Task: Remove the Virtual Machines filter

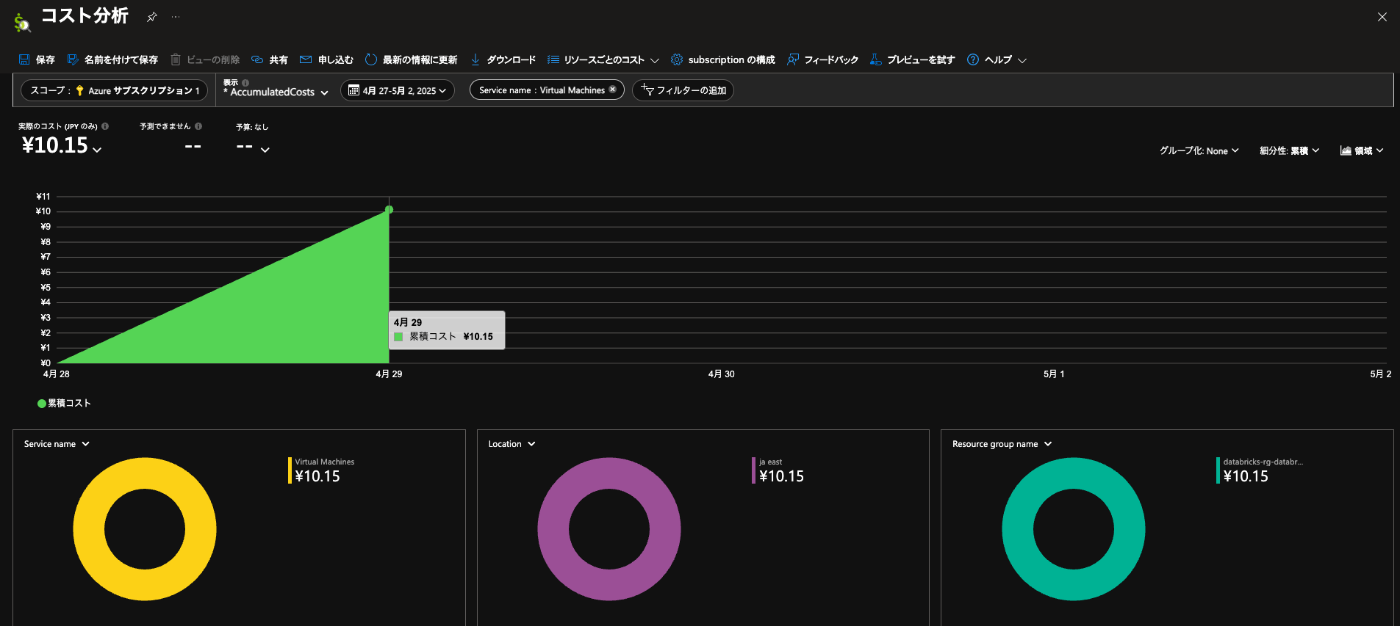Action: tap(612, 90)
